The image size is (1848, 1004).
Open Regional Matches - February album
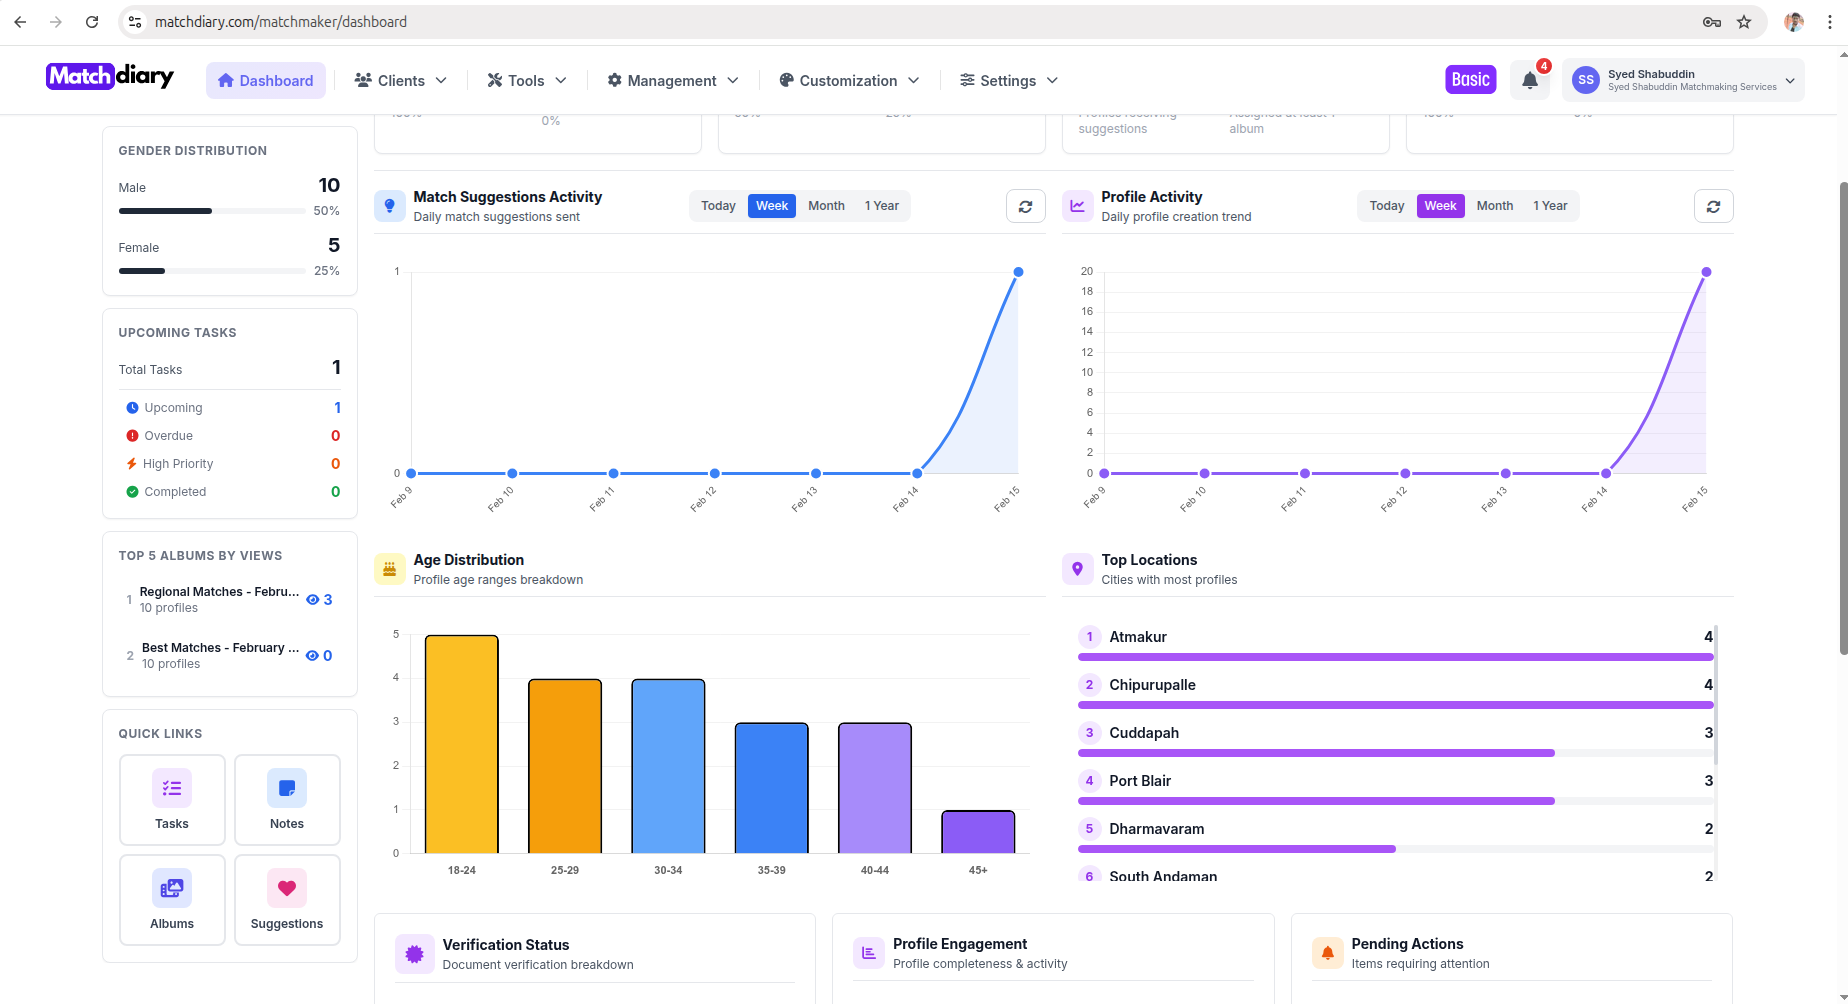218,598
